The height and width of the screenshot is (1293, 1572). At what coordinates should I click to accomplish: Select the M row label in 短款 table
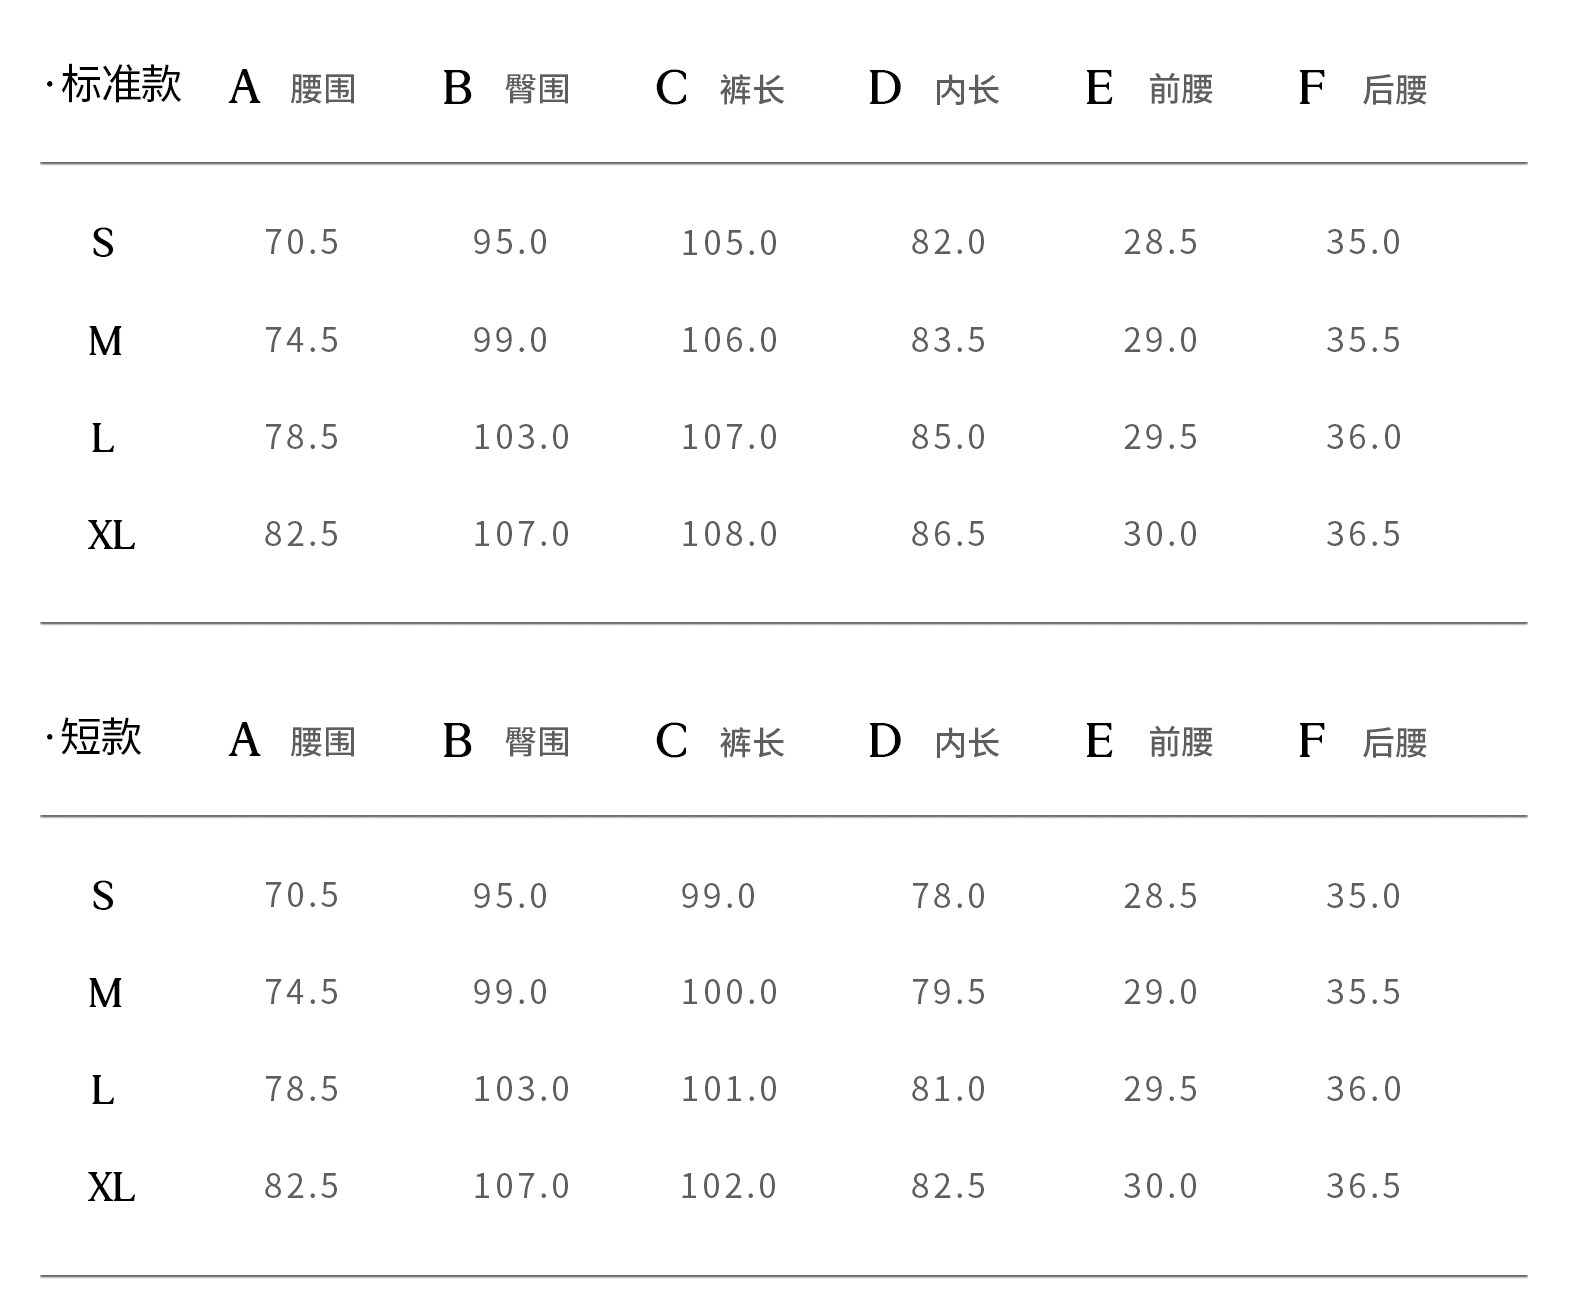[x=105, y=993]
